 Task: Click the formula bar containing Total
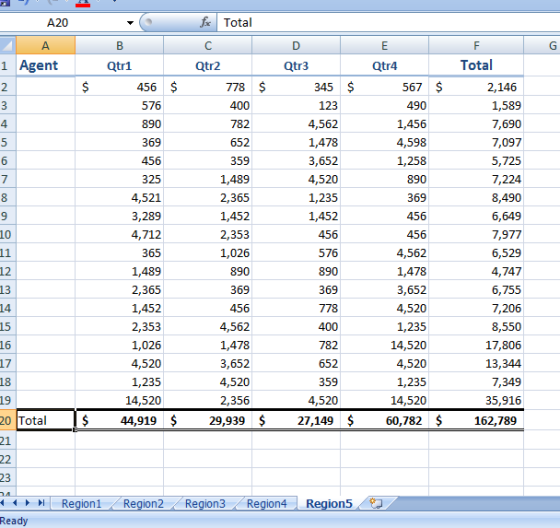pyautogui.click(x=388, y=23)
